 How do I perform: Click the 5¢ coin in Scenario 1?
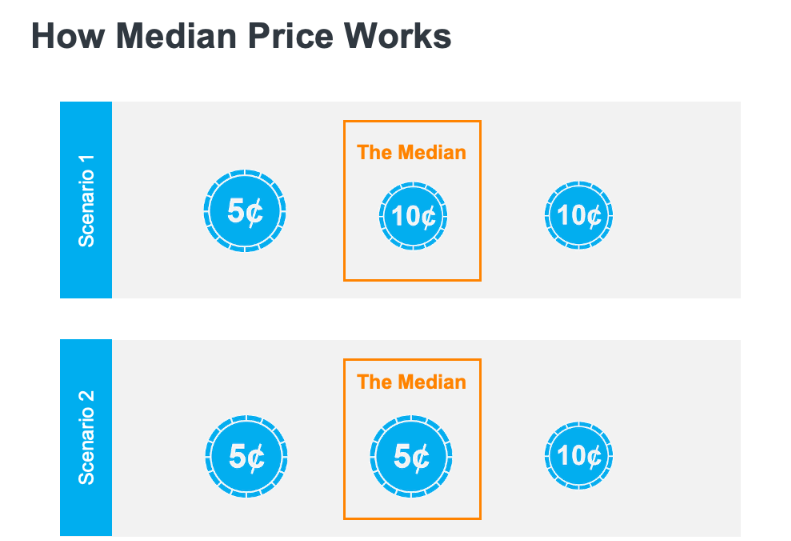245,211
